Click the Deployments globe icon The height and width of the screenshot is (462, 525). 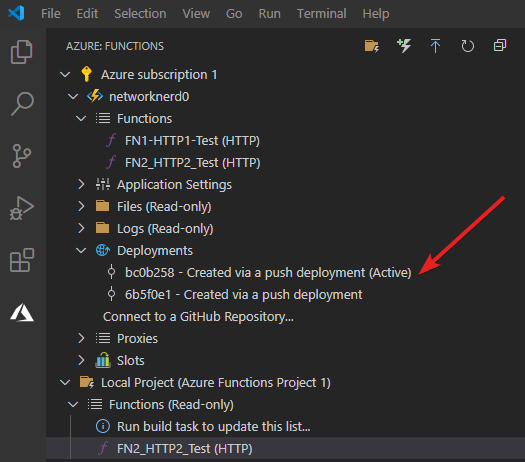(102, 250)
